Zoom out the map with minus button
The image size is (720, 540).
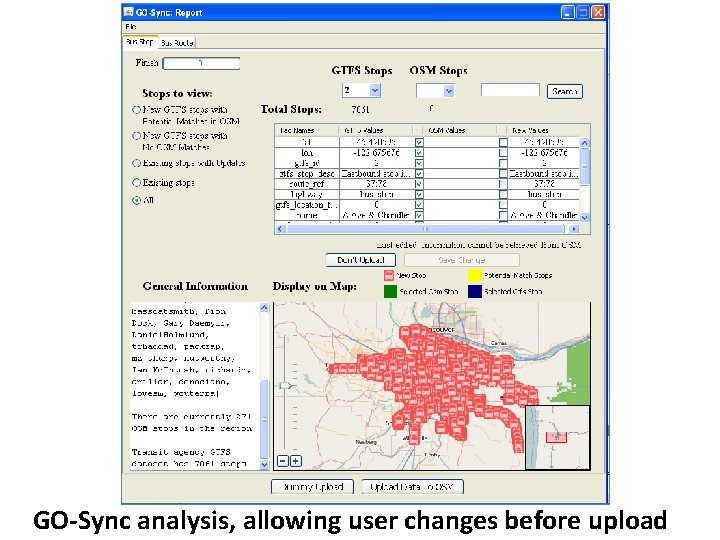[x=283, y=461]
